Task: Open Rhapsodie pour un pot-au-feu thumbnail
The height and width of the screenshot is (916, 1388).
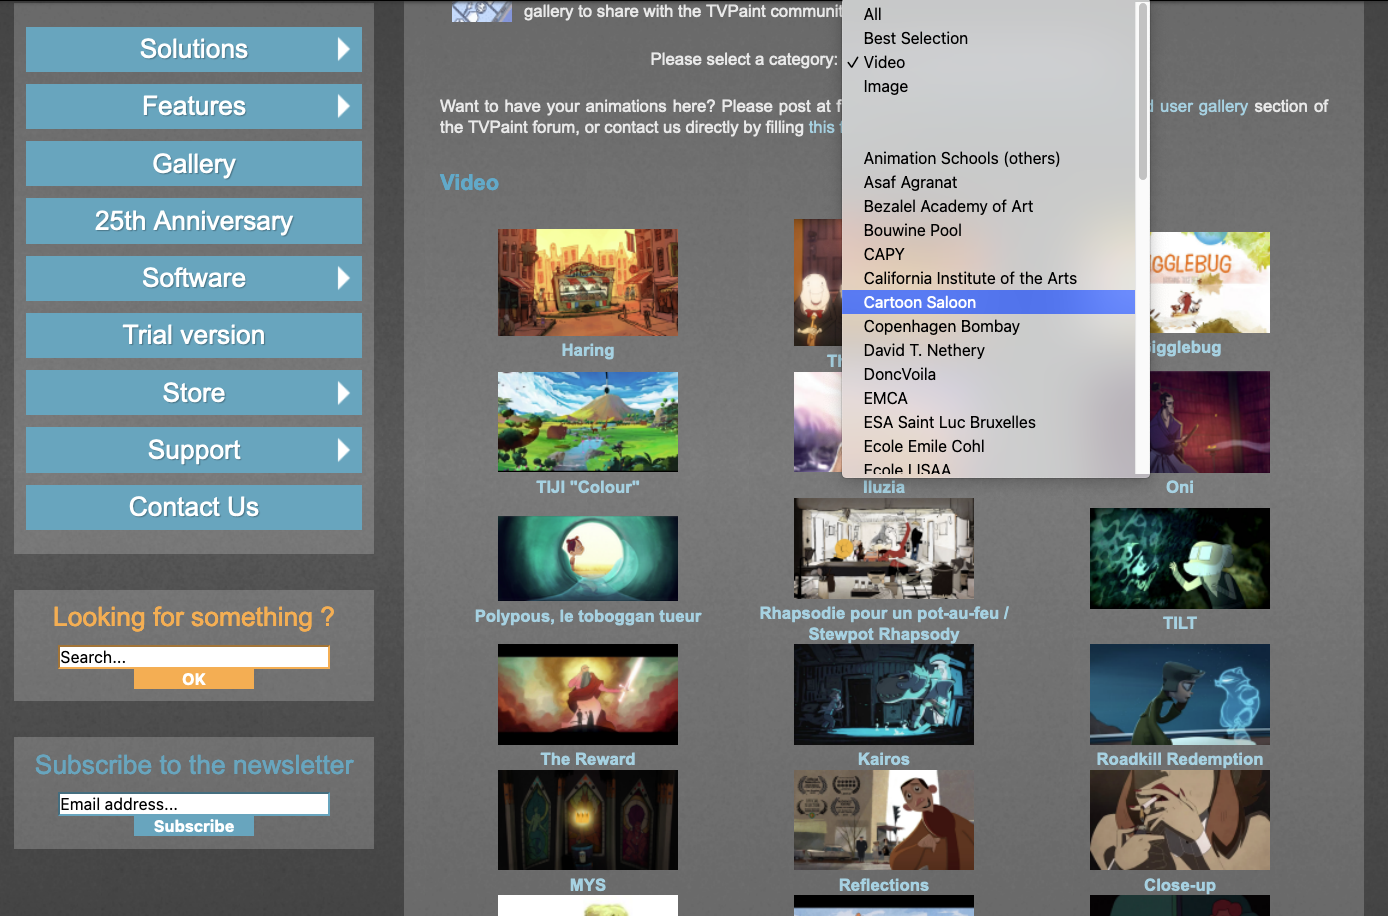Action: click(884, 548)
